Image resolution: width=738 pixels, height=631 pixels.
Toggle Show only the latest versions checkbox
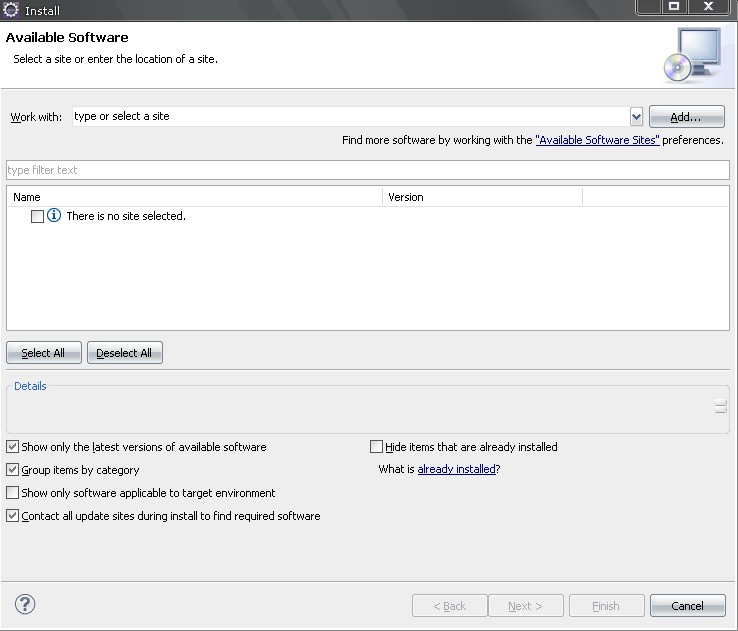(x=13, y=447)
